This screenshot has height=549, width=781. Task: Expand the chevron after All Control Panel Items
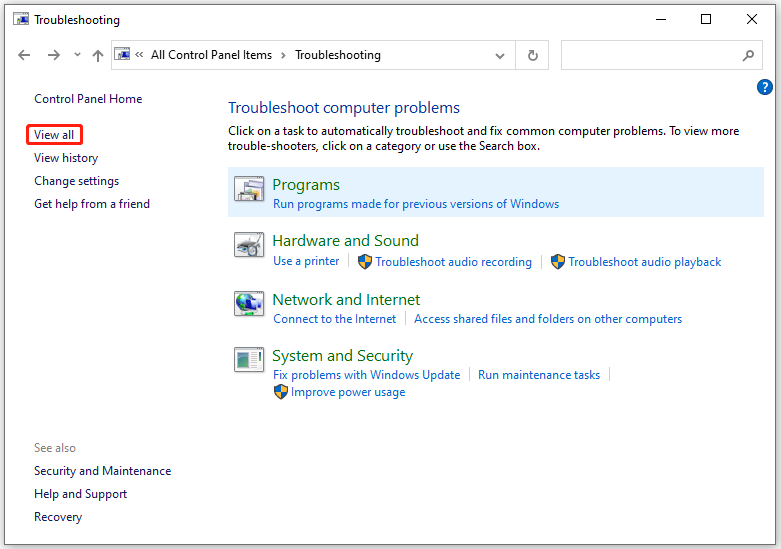click(283, 55)
